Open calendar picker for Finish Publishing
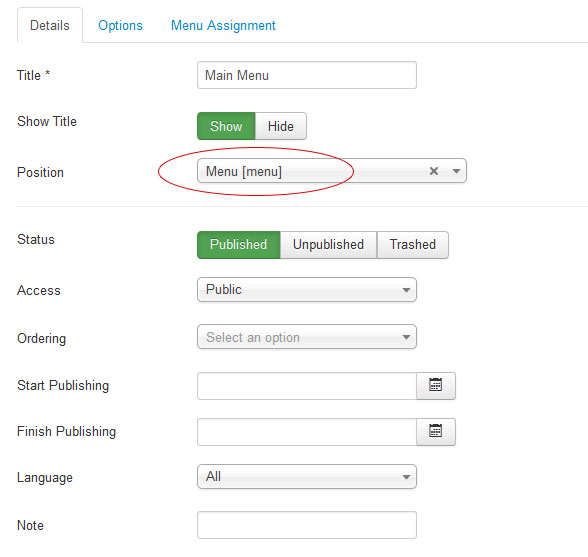Viewport: 588px width, 557px height. point(436,432)
